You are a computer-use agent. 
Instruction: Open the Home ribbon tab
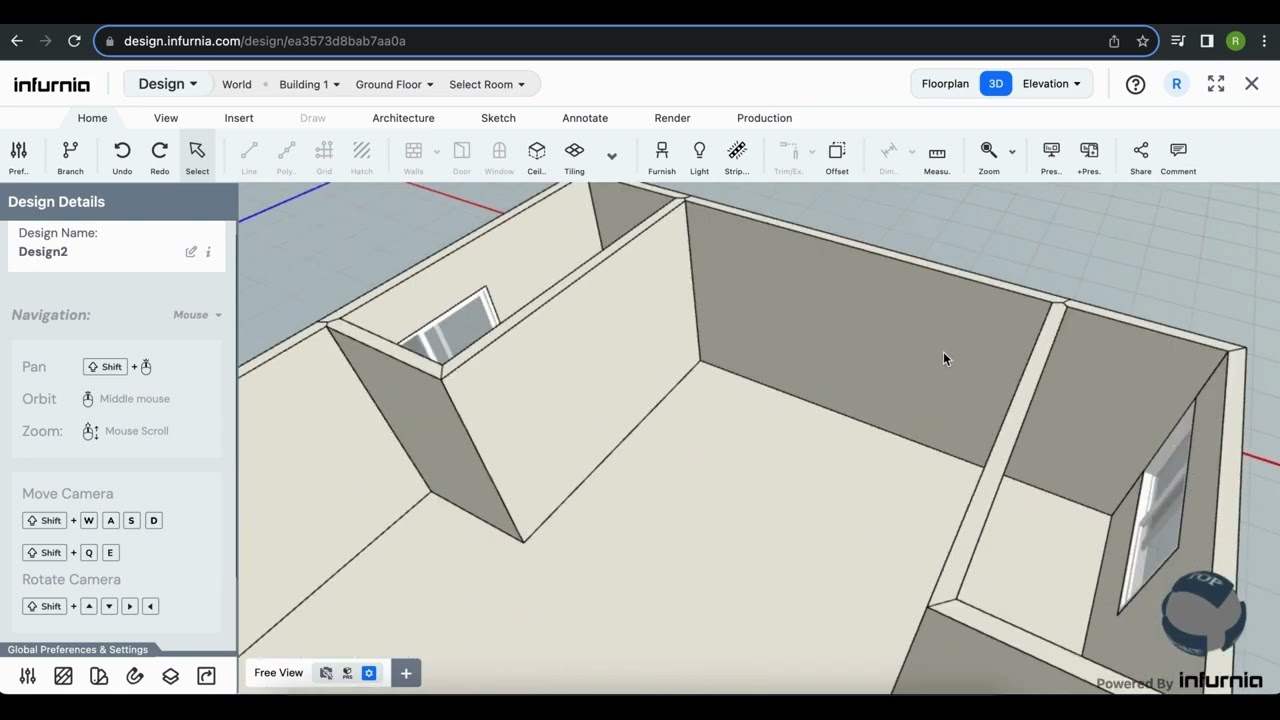click(92, 118)
